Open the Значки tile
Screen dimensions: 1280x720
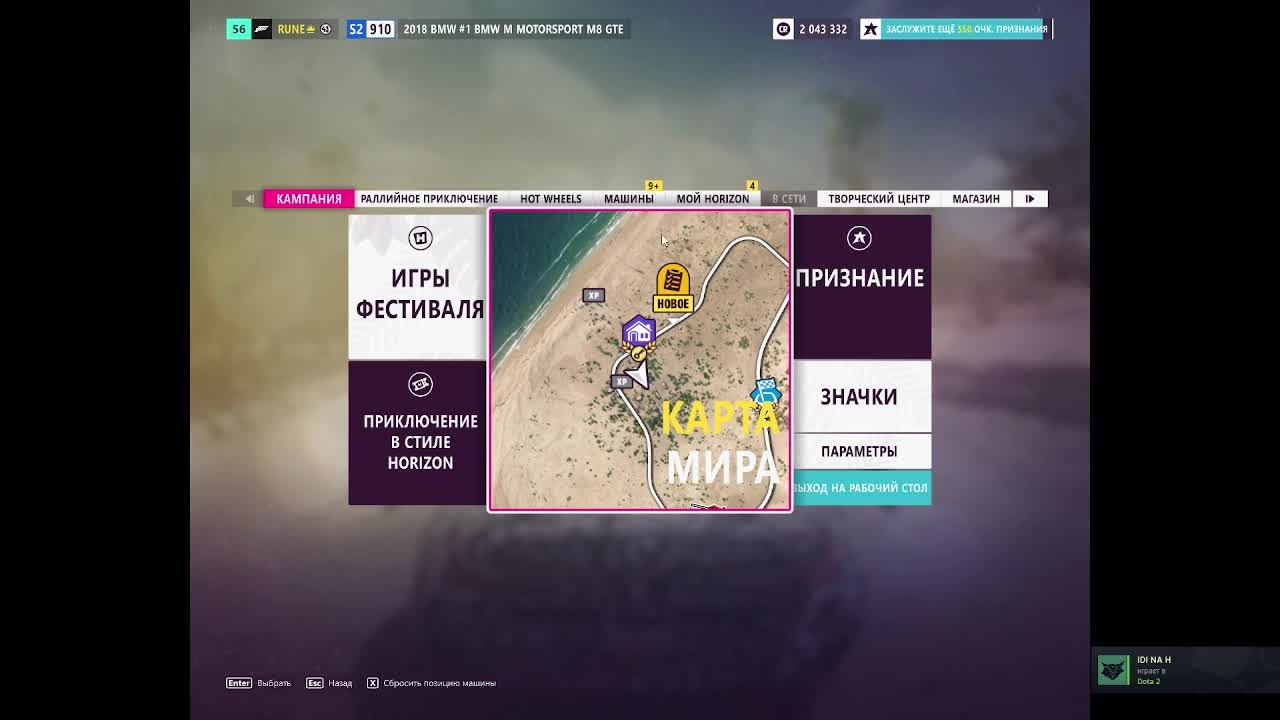click(862, 397)
